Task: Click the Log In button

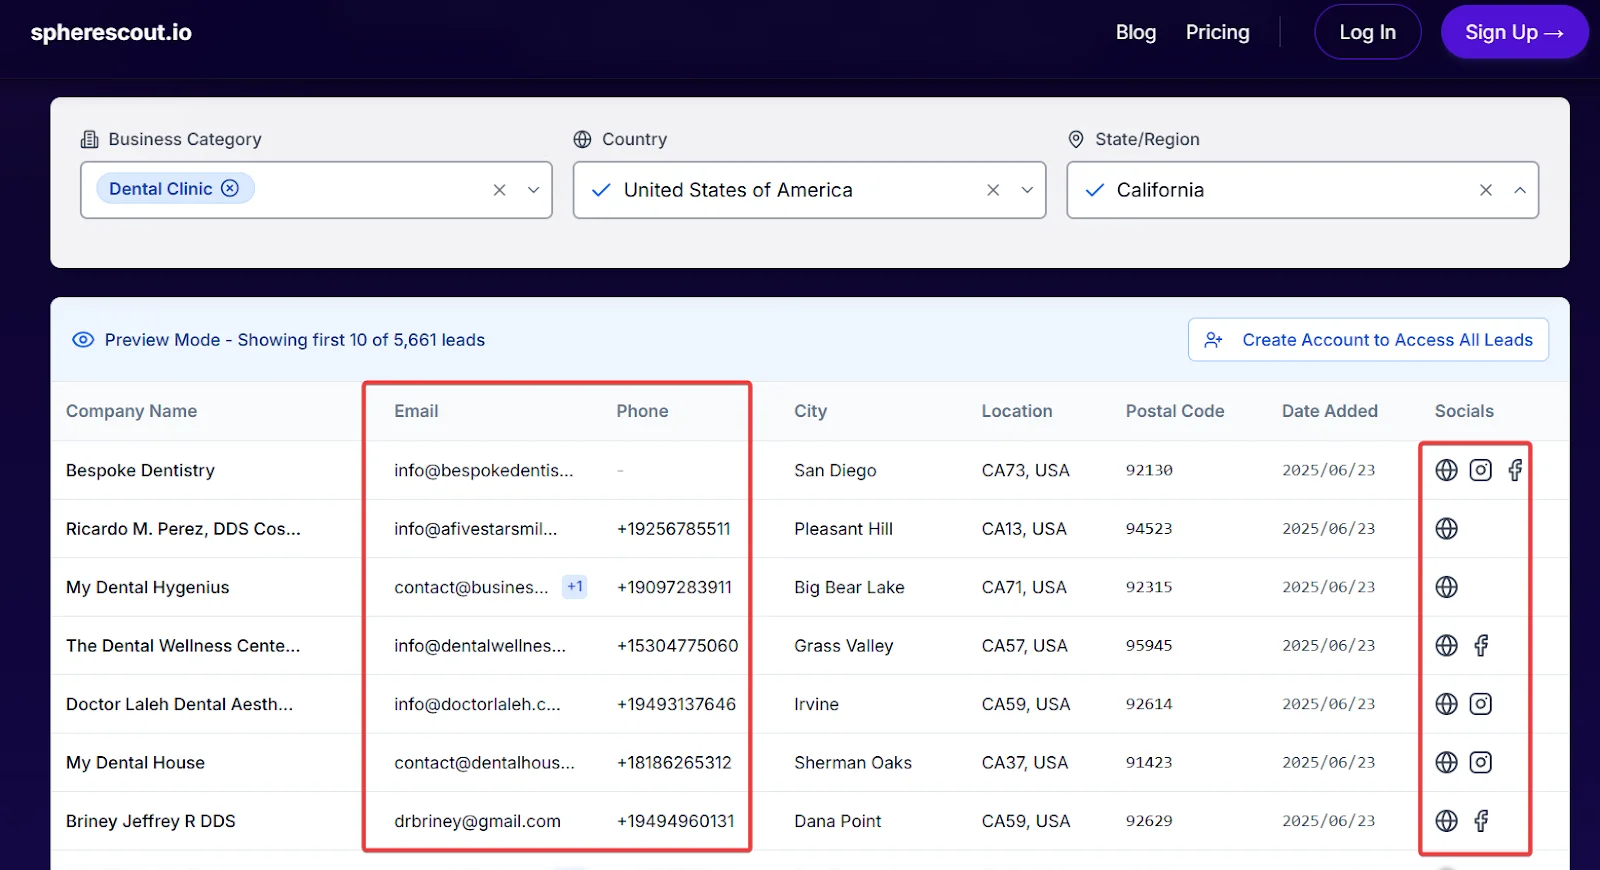Action: [1367, 32]
